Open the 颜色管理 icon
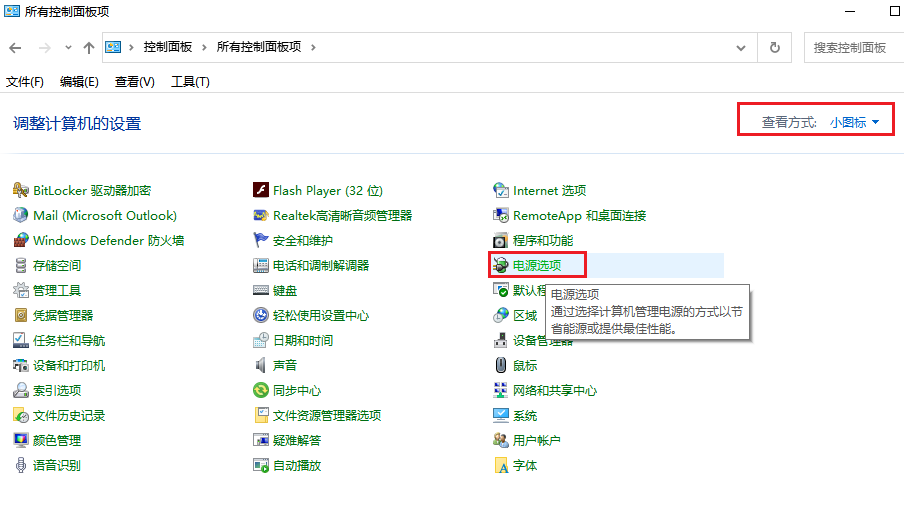 [21, 440]
